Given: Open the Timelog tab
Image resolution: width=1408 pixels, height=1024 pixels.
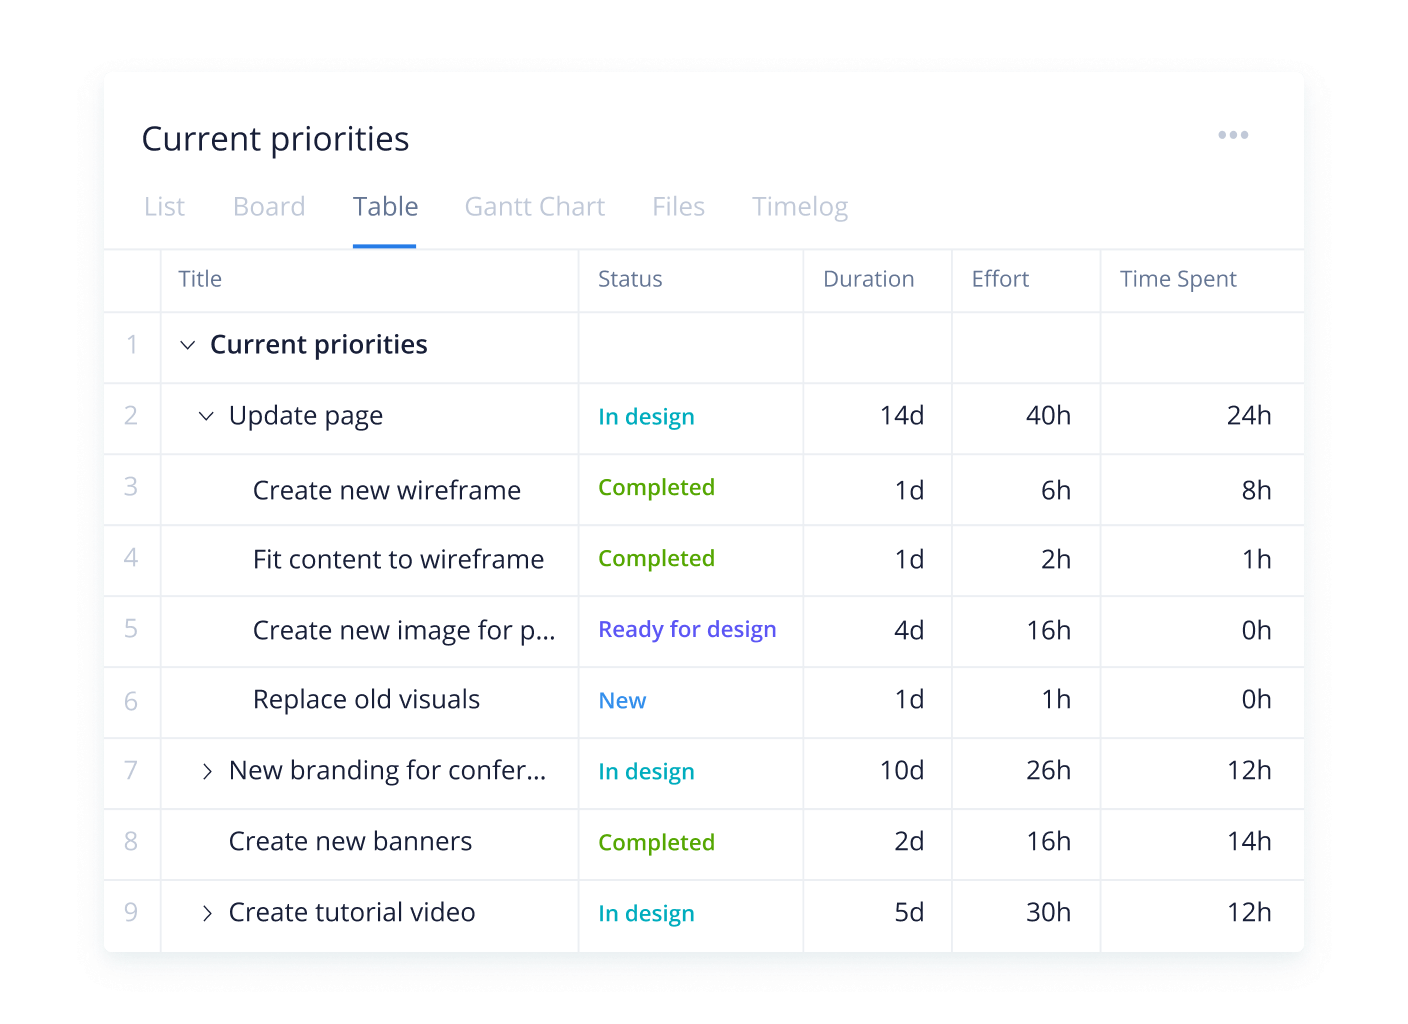Looking at the screenshot, I should click(x=800, y=207).
